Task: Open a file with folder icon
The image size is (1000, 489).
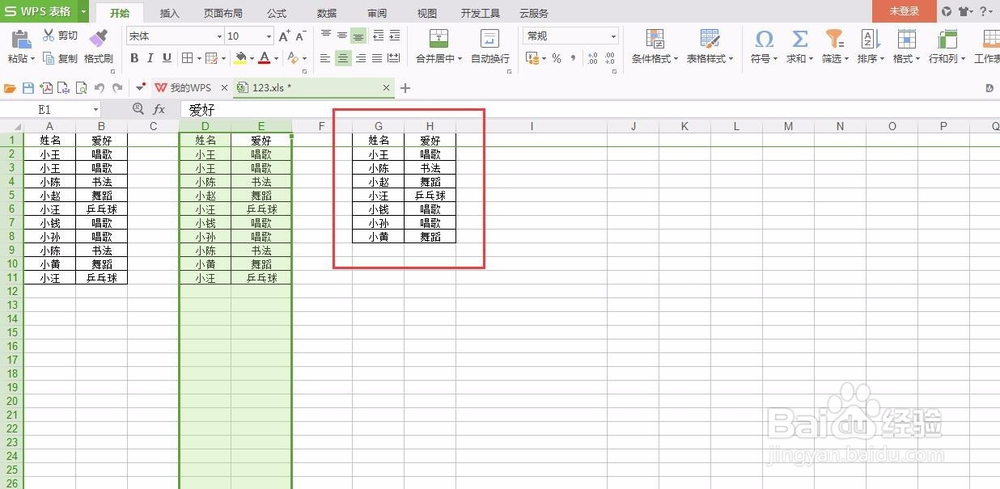Action: pyautogui.click(x=10, y=88)
